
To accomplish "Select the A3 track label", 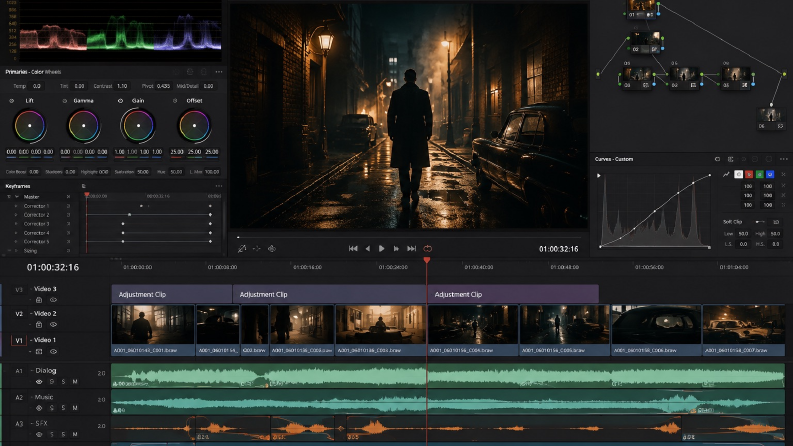I will [x=19, y=424].
